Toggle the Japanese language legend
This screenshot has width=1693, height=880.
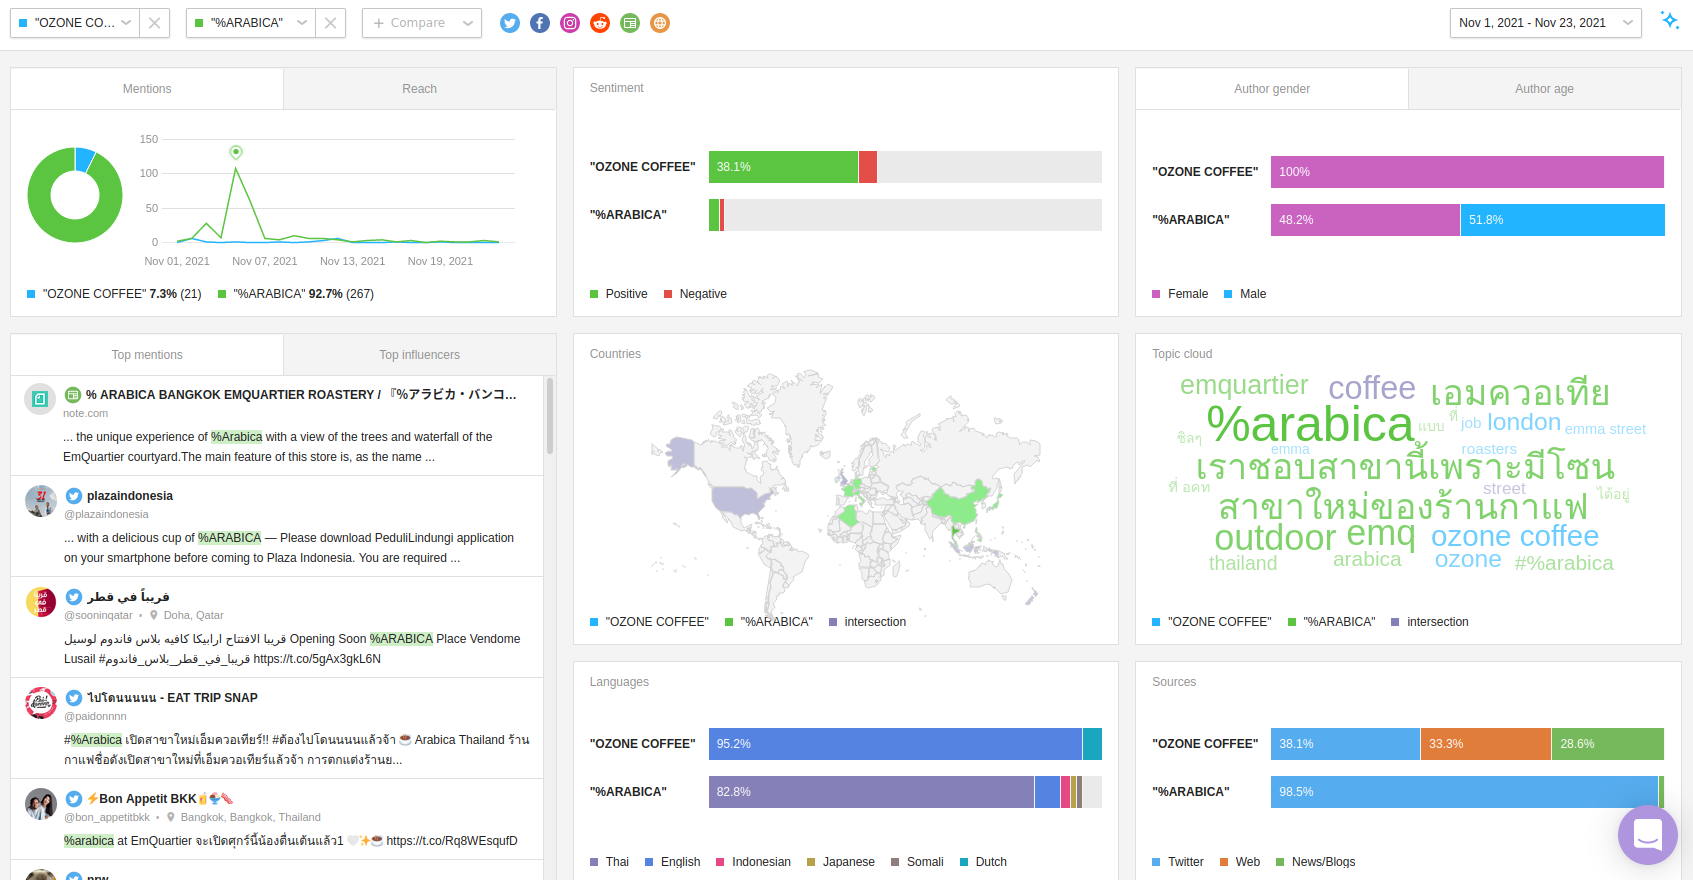click(841, 862)
